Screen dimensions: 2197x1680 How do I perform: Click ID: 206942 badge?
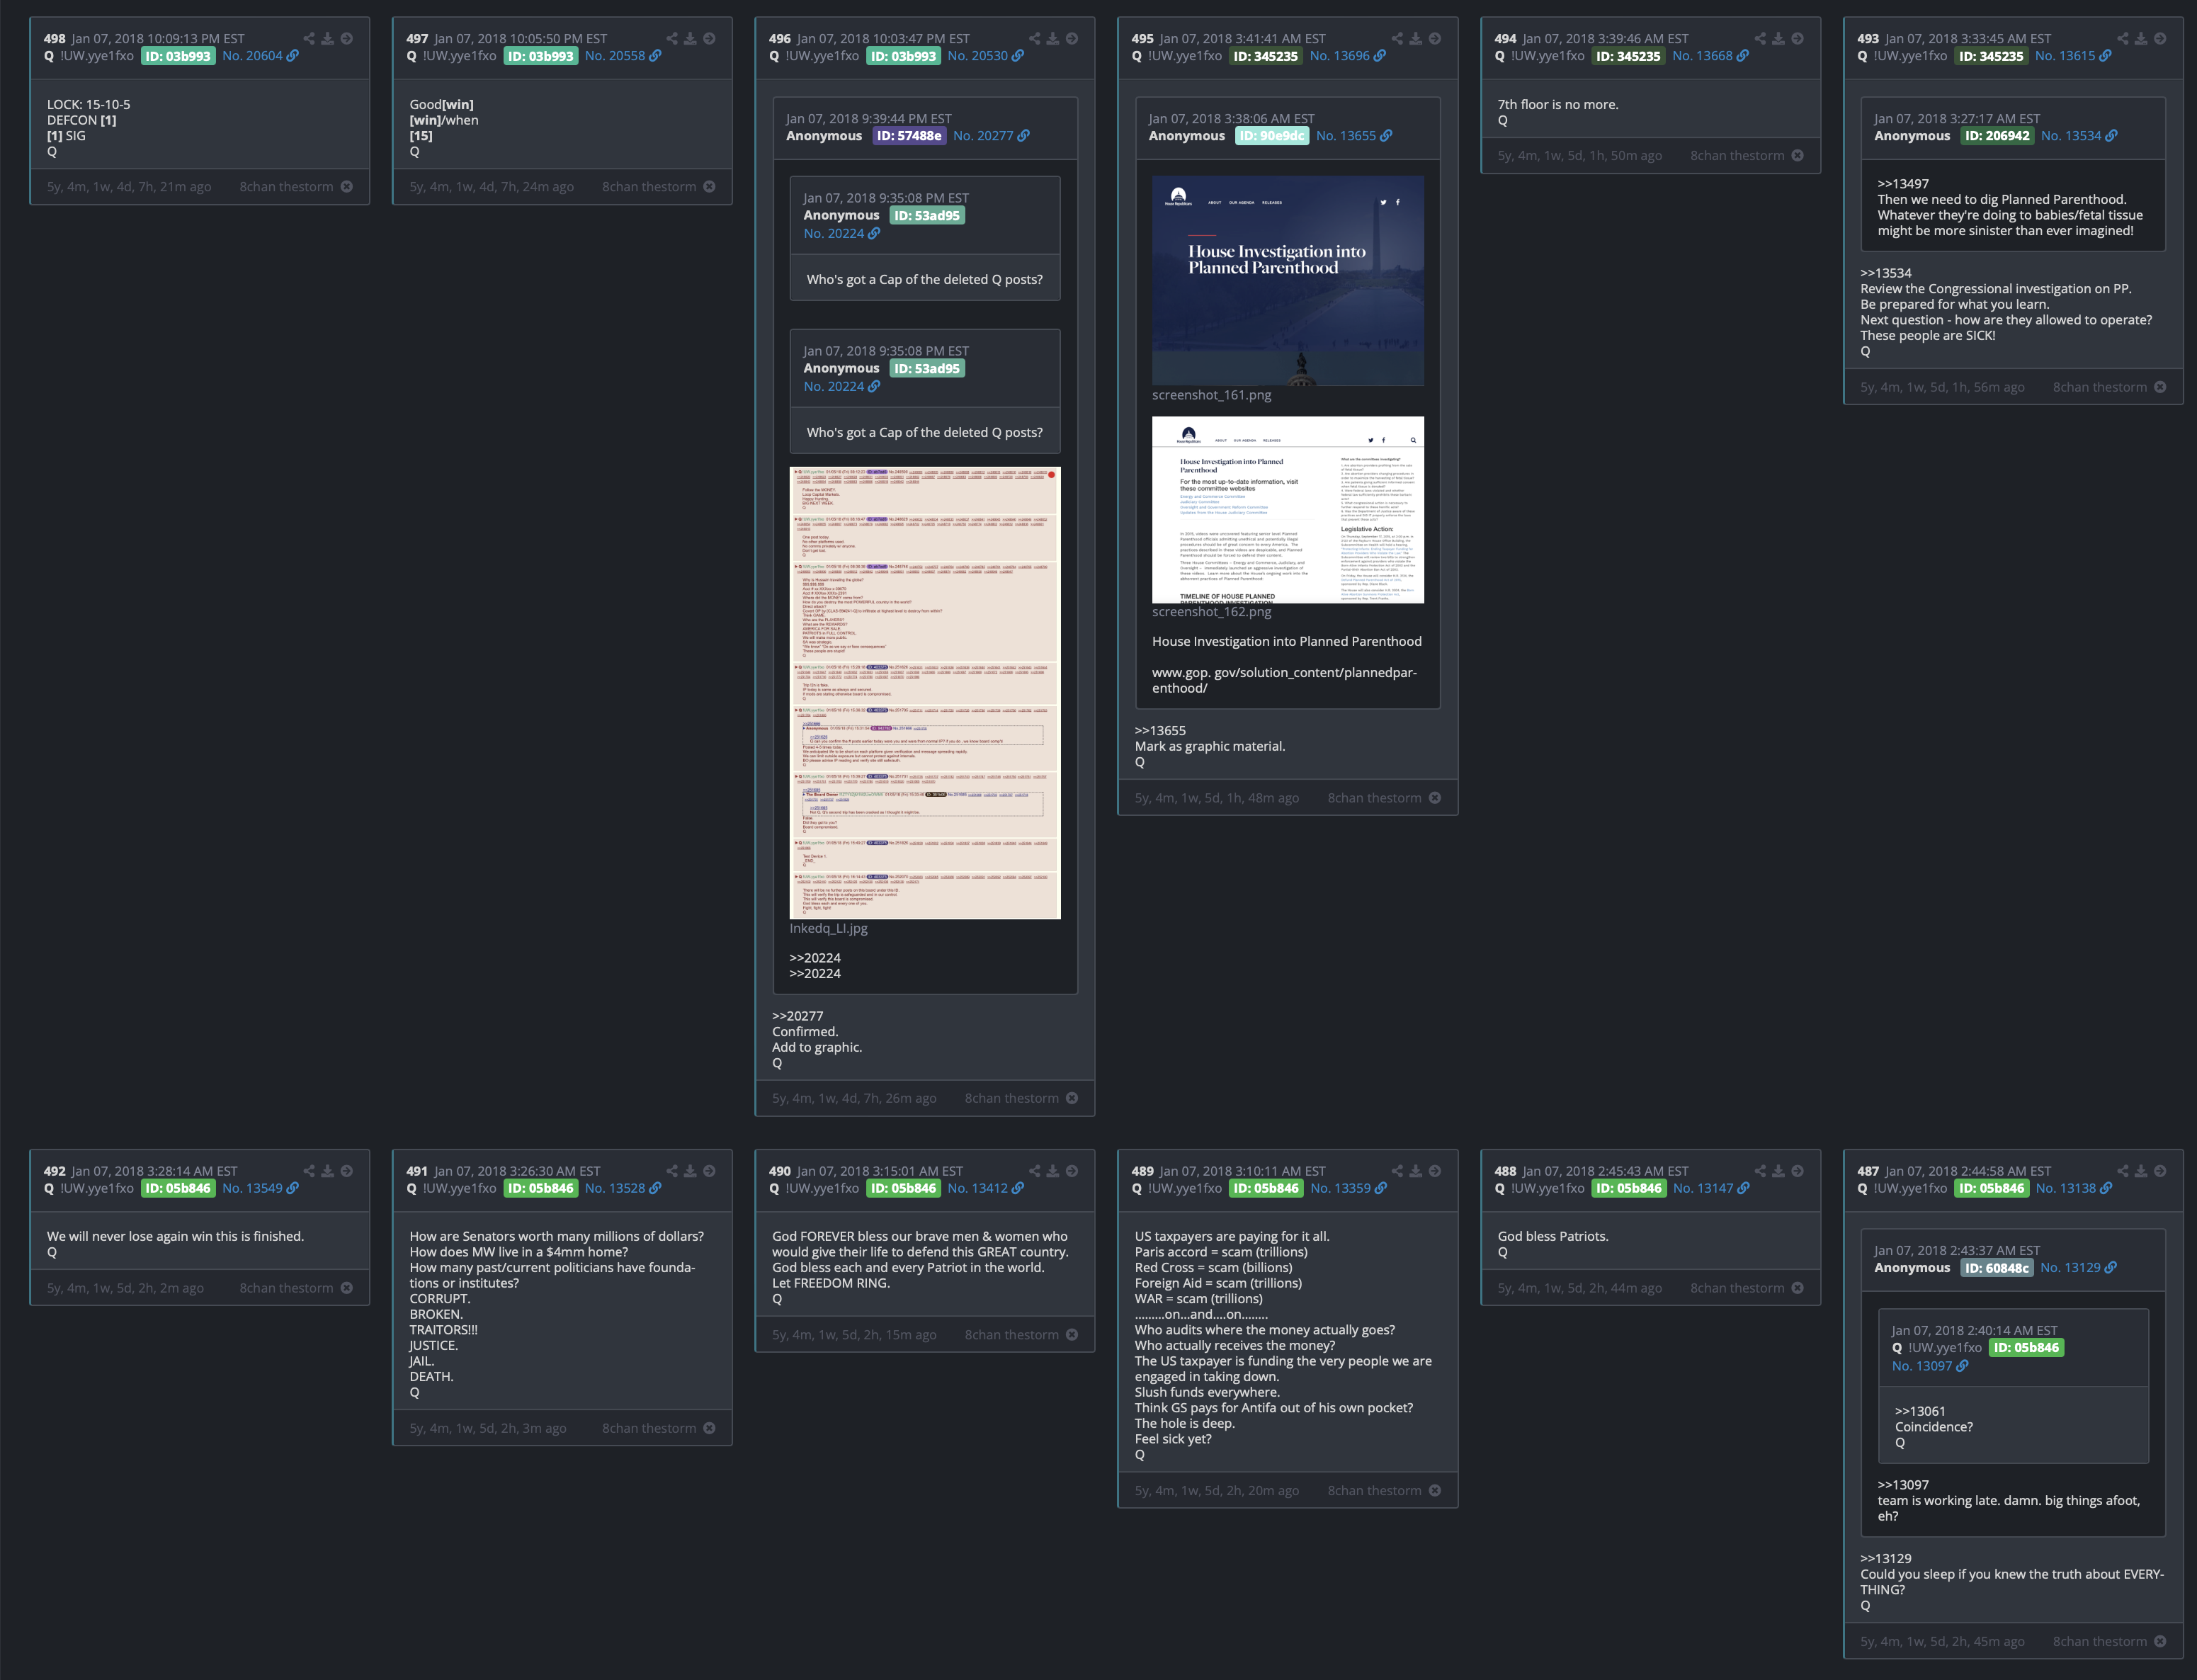pos(1997,136)
